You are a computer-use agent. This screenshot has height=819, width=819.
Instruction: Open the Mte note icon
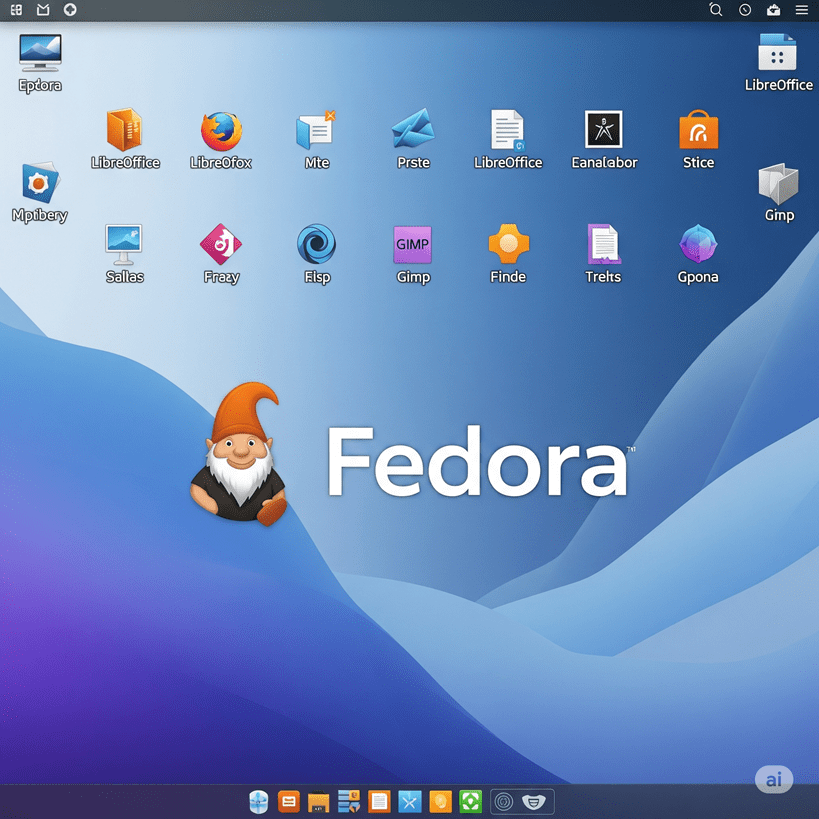[x=315, y=130]
